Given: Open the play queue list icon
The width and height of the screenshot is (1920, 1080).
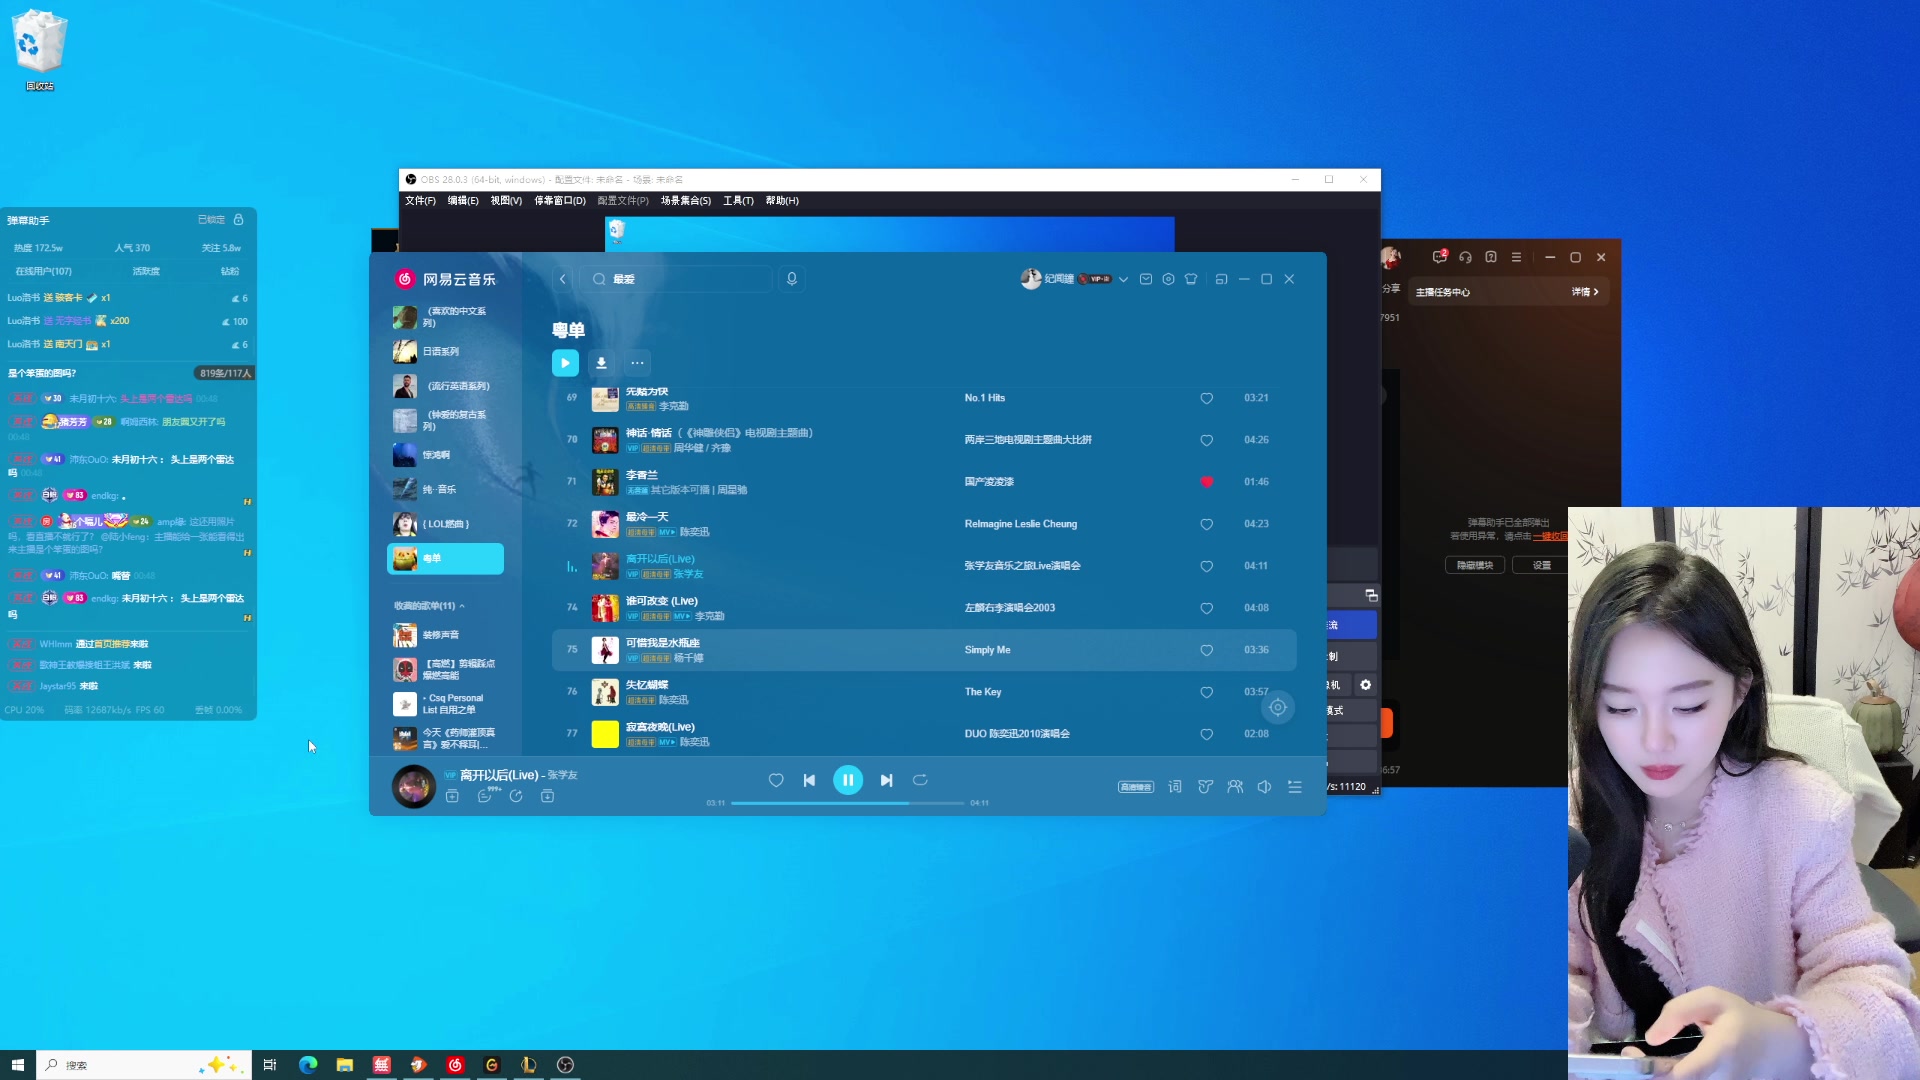Looking at the screenshot, I should click(1295, 787).
